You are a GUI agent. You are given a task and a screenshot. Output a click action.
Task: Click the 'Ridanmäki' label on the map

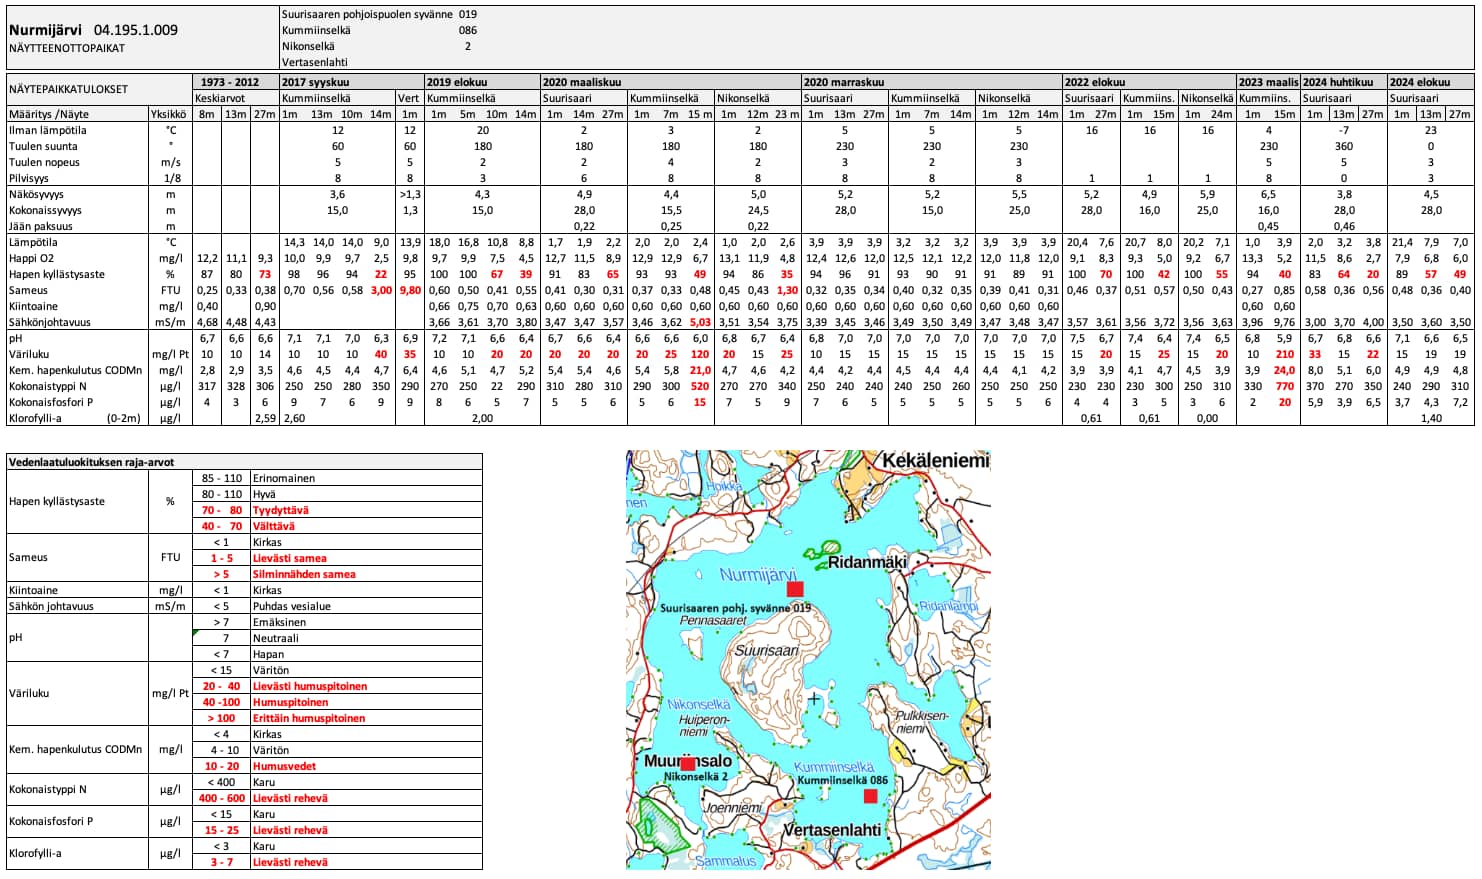click(x=867, y=562)
